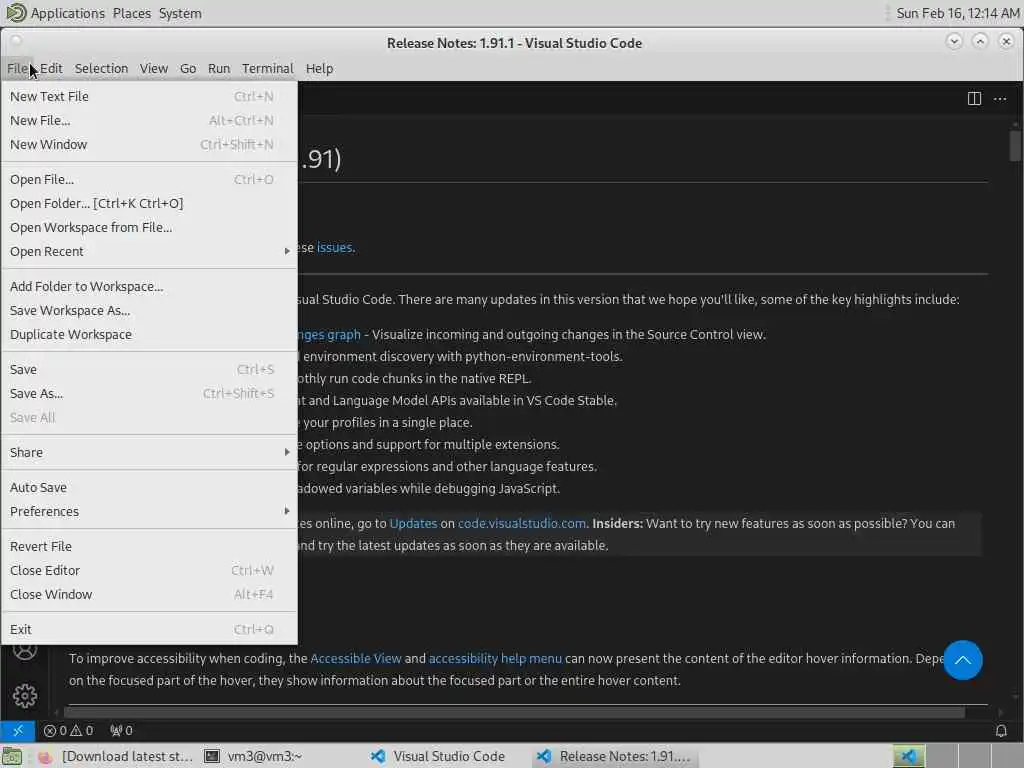Choose Close Editor
The image size is (1024, 768).
(150, 571)
